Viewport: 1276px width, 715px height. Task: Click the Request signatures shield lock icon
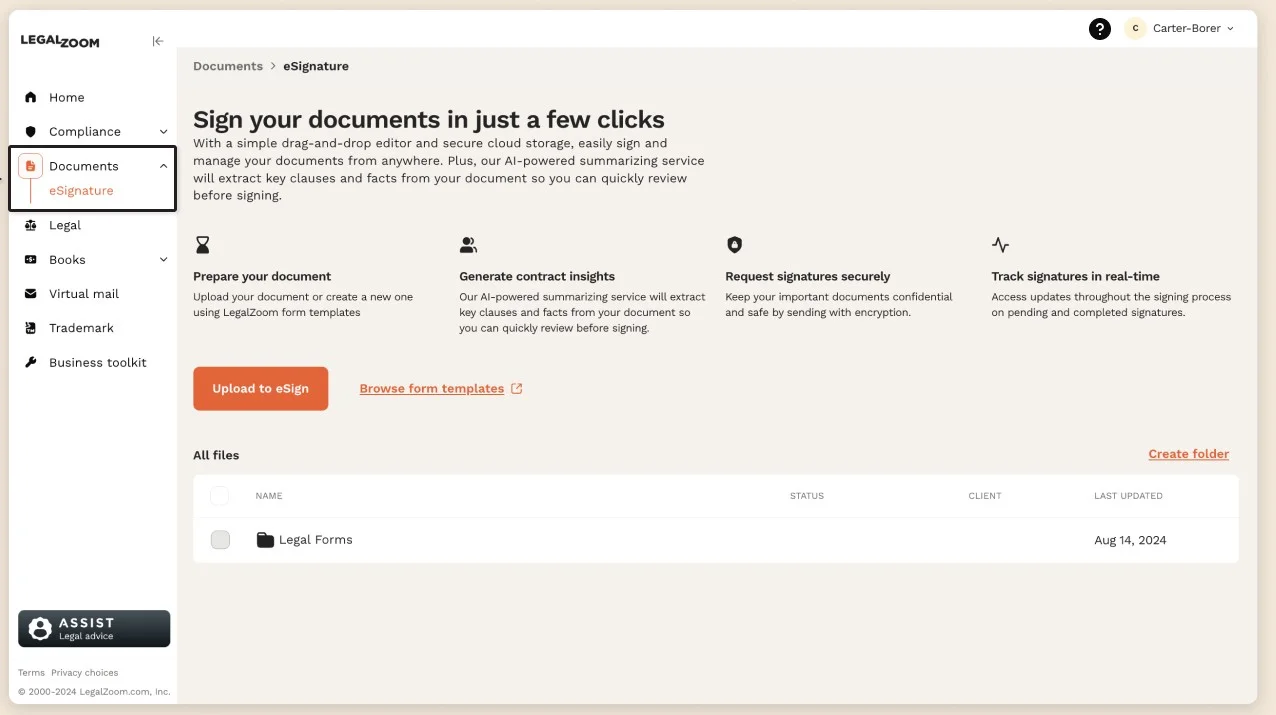pyautogui.click(x=734, y=245)
